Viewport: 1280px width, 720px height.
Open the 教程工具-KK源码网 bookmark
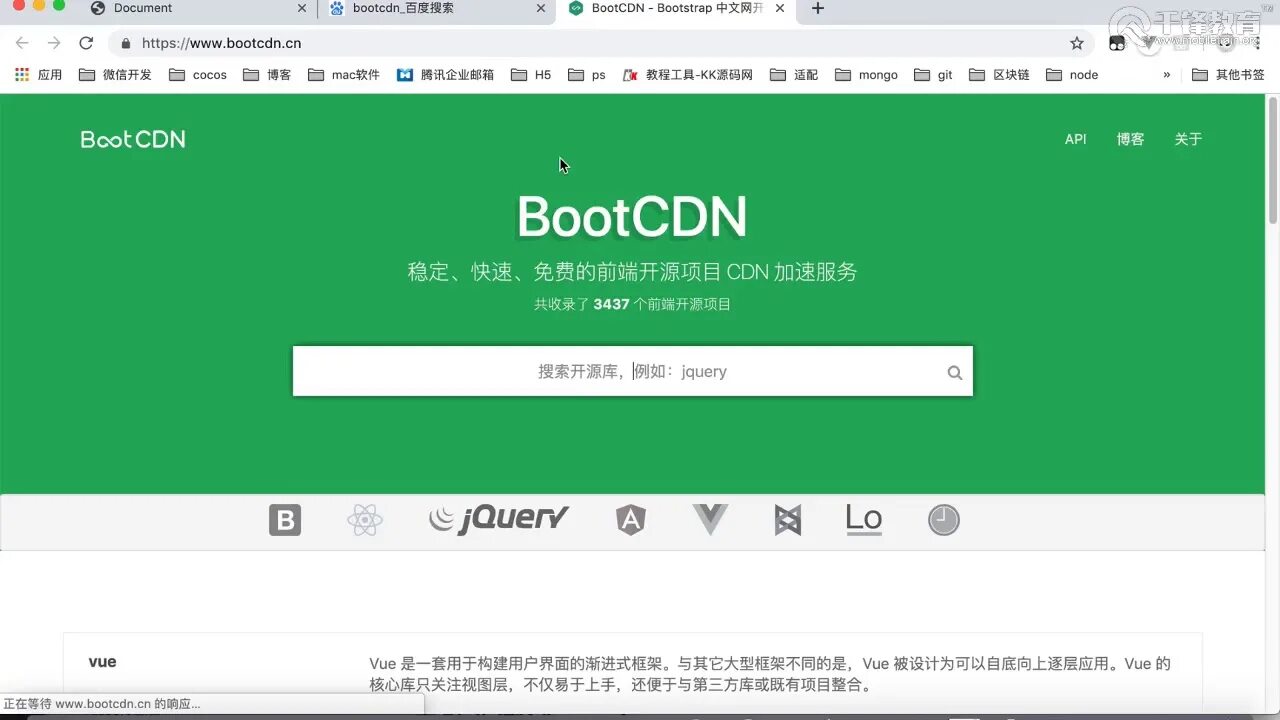tap(688, 75)
